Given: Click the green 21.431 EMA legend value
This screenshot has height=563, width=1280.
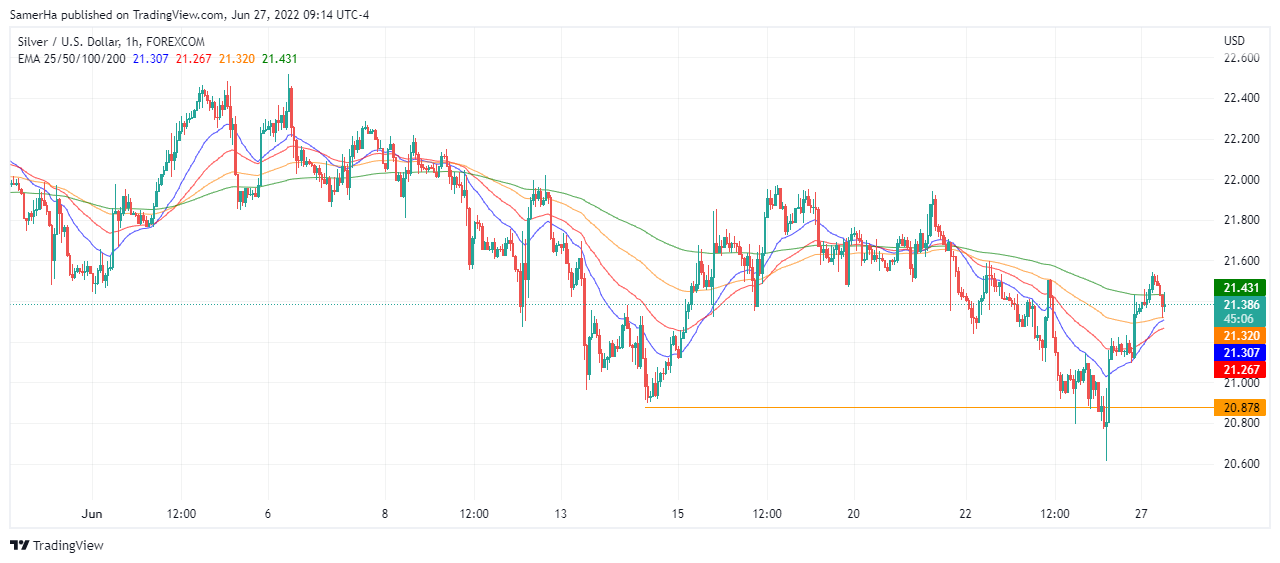Looking at the screenshot, I should tap(279, 58).
